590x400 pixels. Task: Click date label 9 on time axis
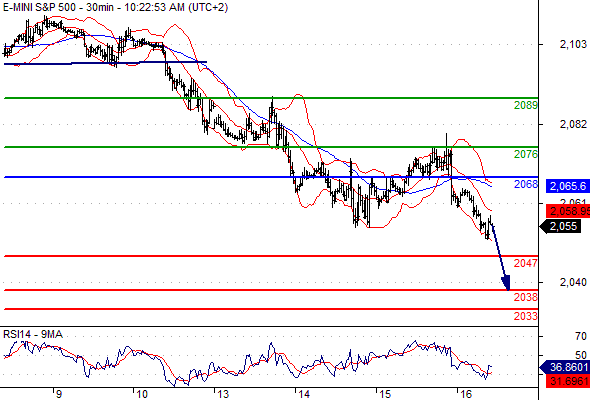point(59,394)
